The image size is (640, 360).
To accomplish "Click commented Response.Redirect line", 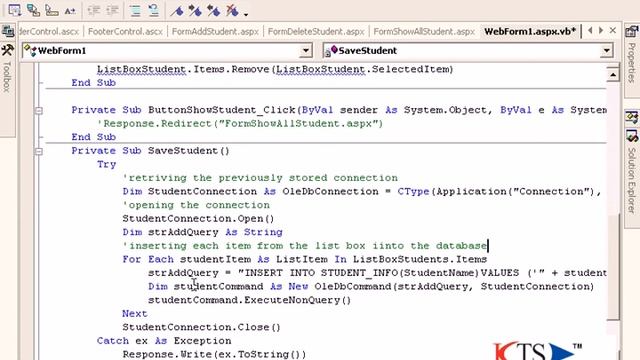I will point(240,124).
